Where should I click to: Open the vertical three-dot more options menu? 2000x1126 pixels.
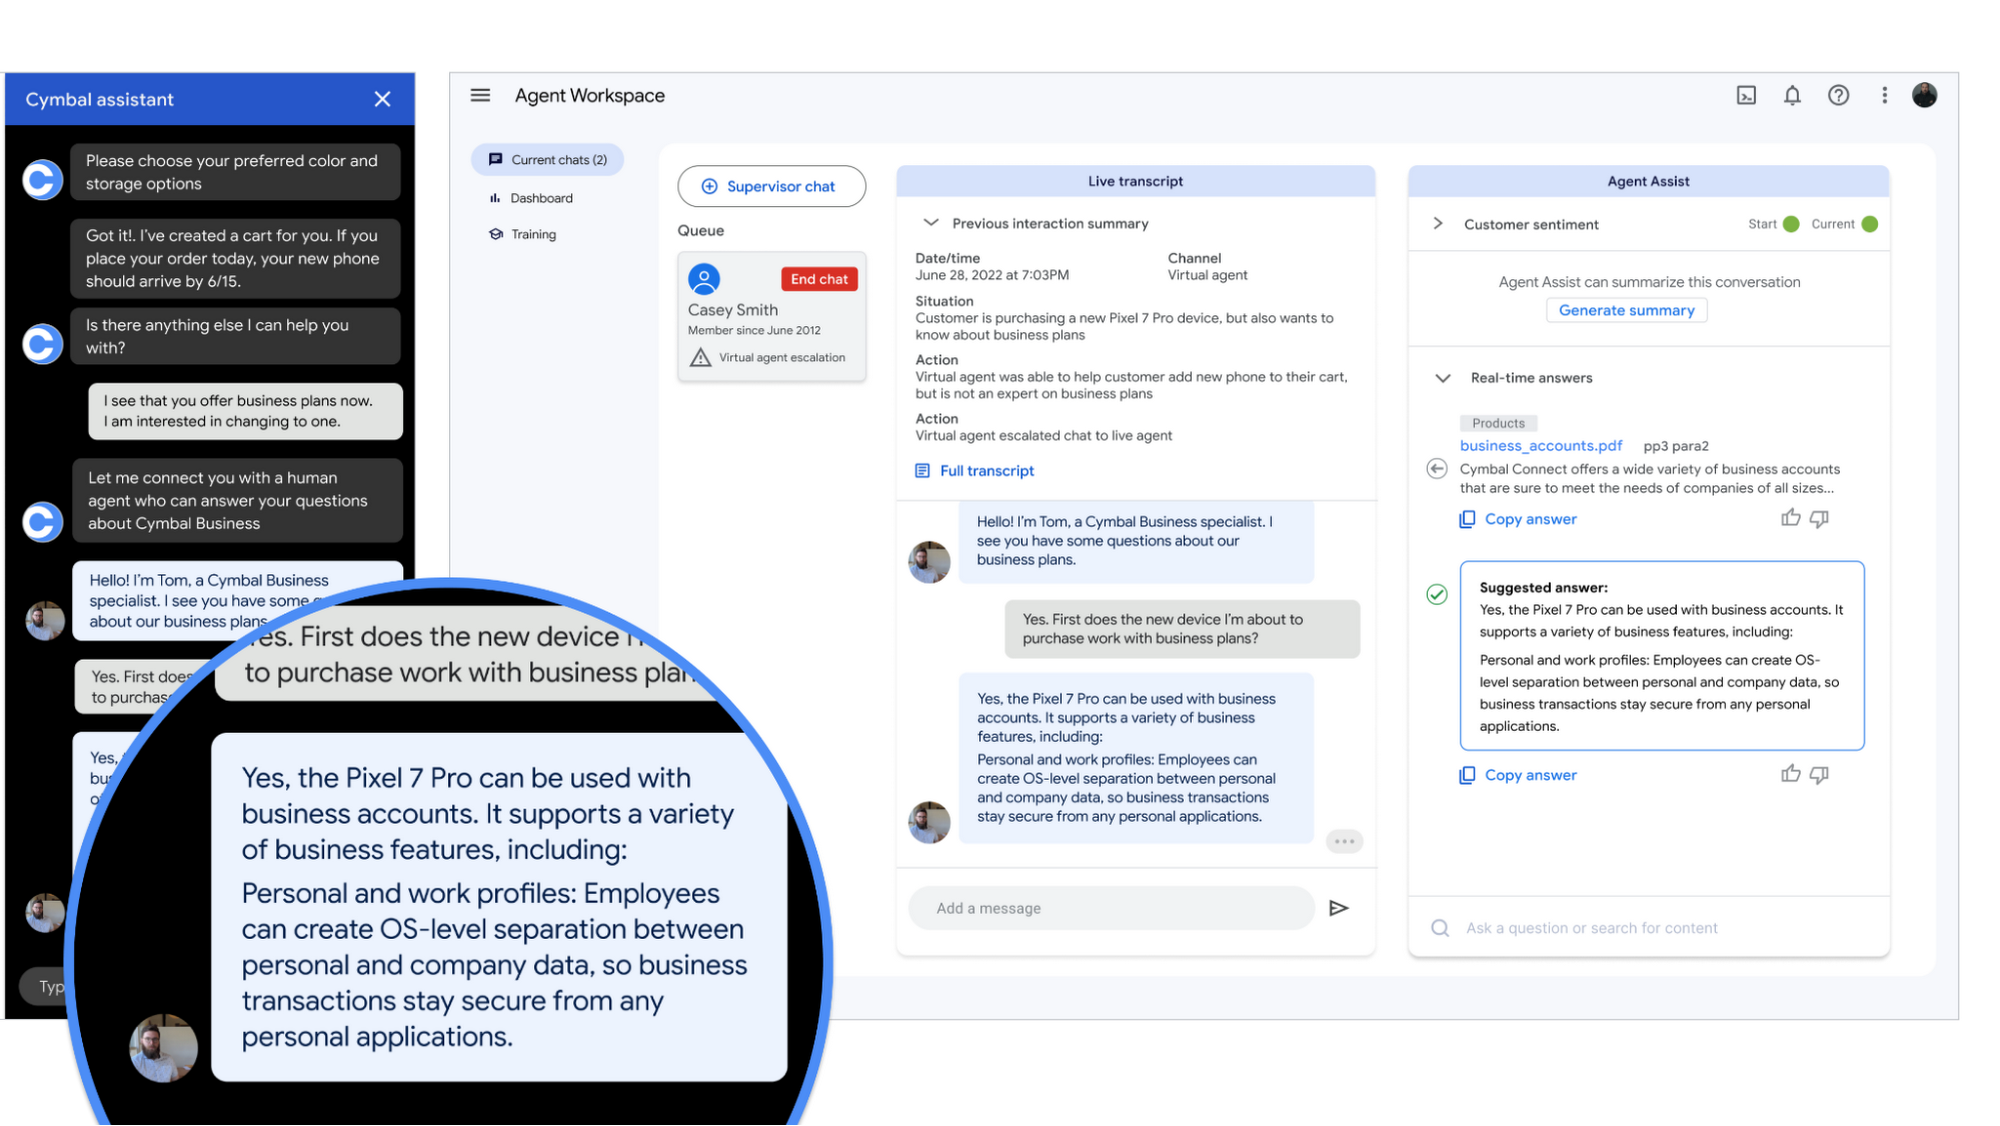coord(1884,96)
